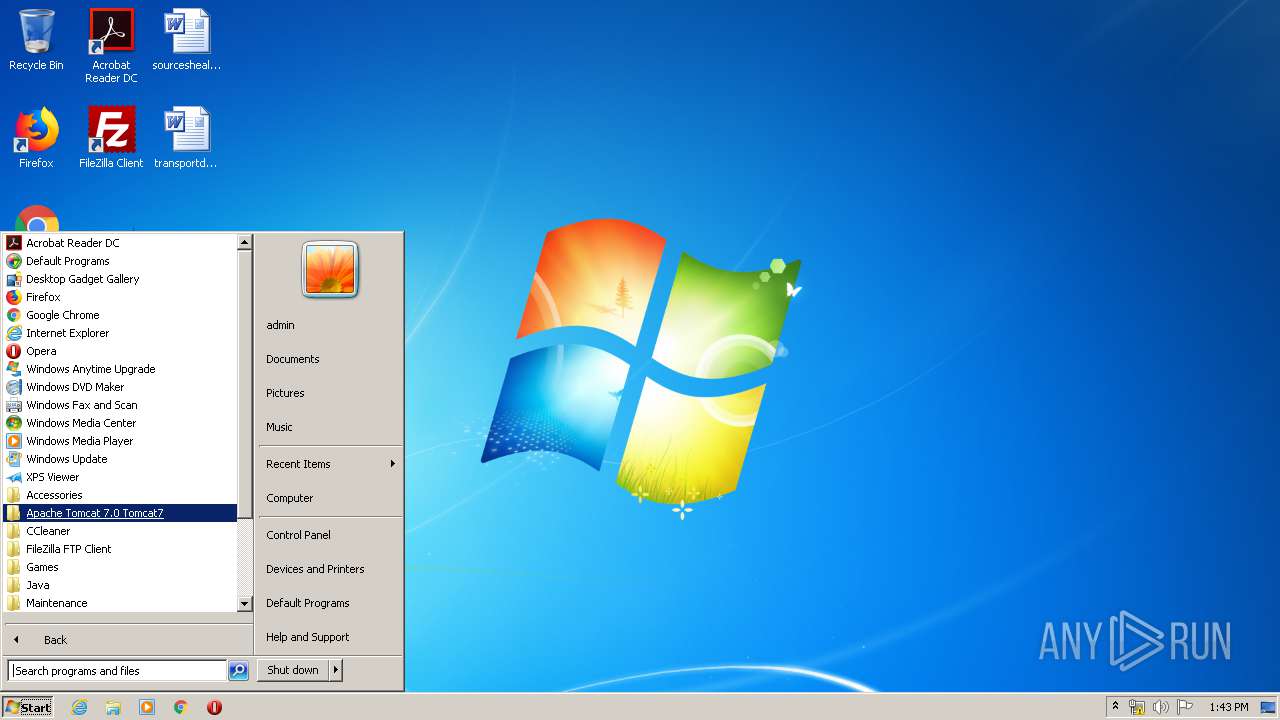This screenshot has height=720, width=1280.
Task: Expand the Java folder
Action: point(120,585)
